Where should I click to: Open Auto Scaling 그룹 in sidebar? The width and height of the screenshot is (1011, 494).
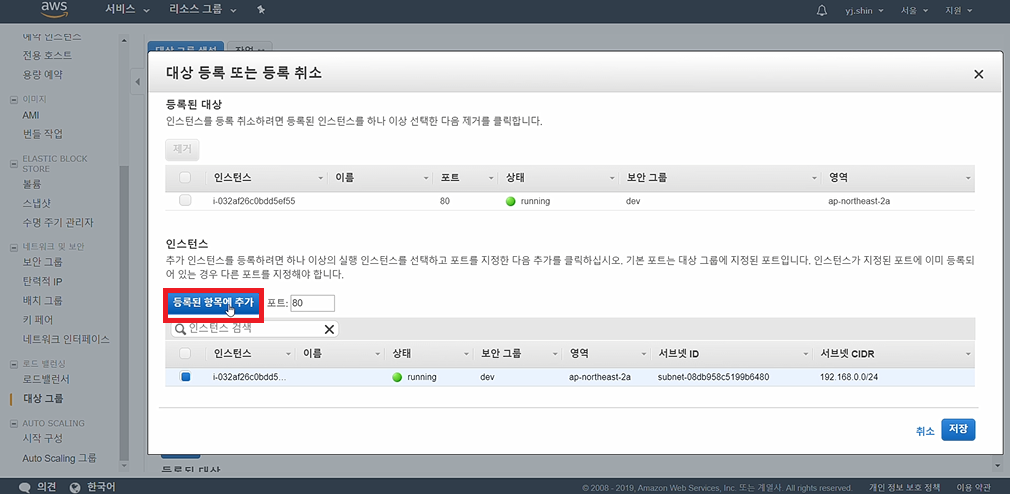59,458
